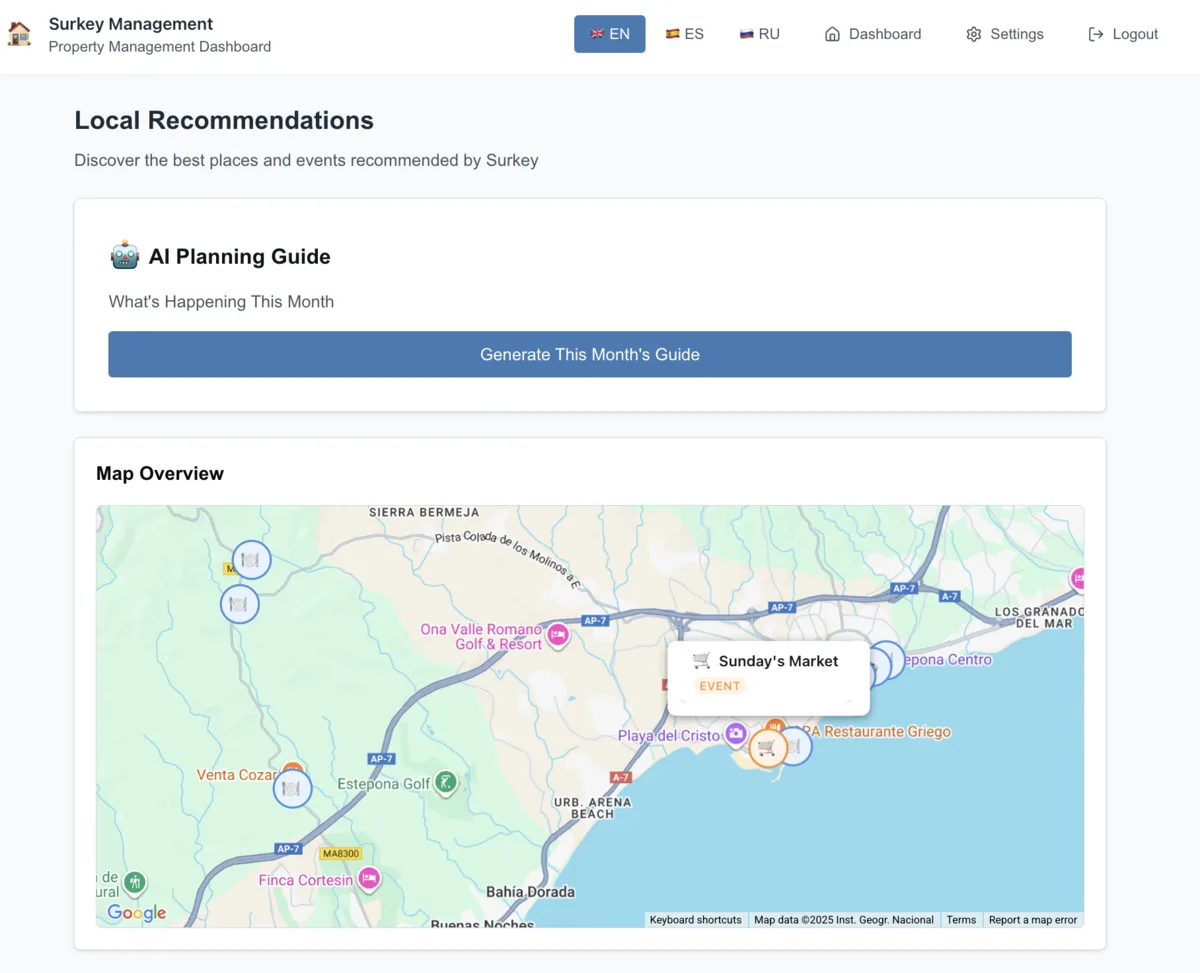This screenshot has height=973, width=1200.
Task: Click the Estepona Golf map label
Action: [x=384, y=784]
